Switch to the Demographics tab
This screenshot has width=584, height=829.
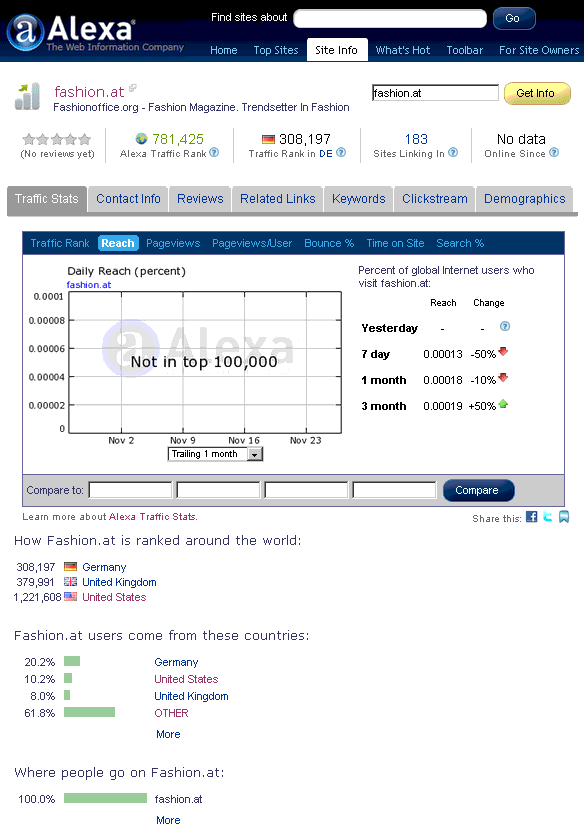(525, 199)
